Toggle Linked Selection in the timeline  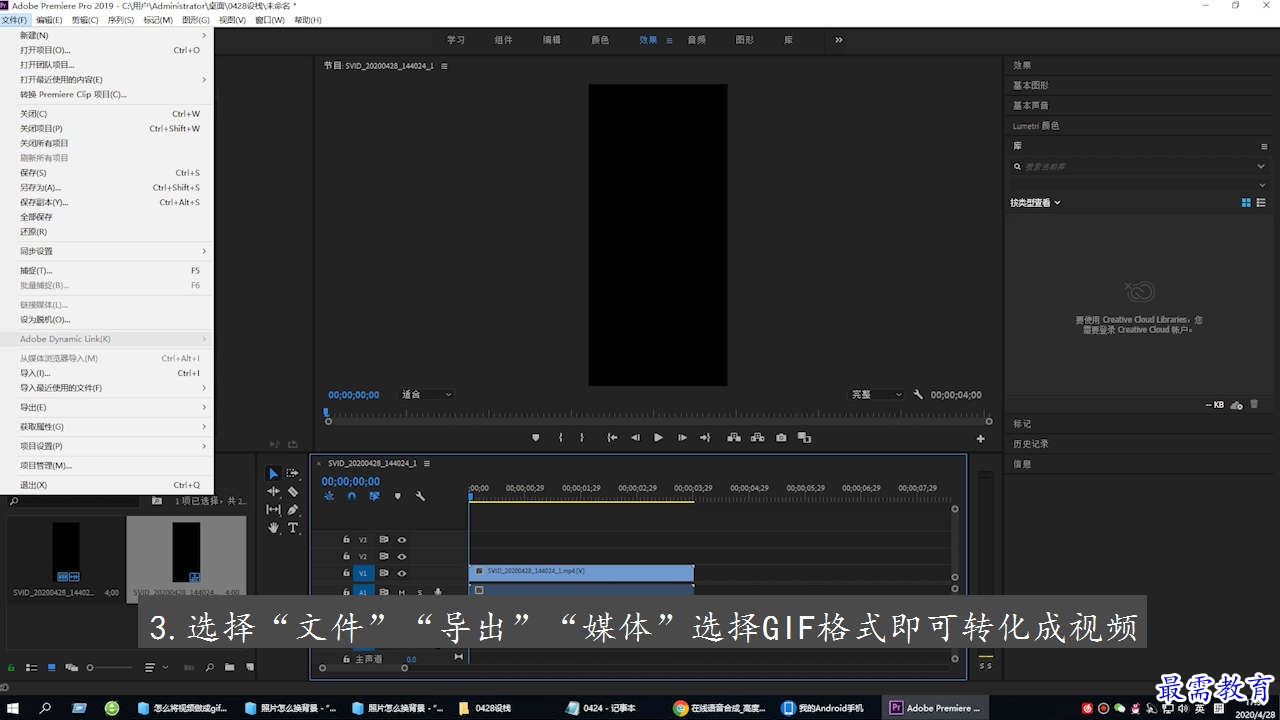tap(374, 496)
